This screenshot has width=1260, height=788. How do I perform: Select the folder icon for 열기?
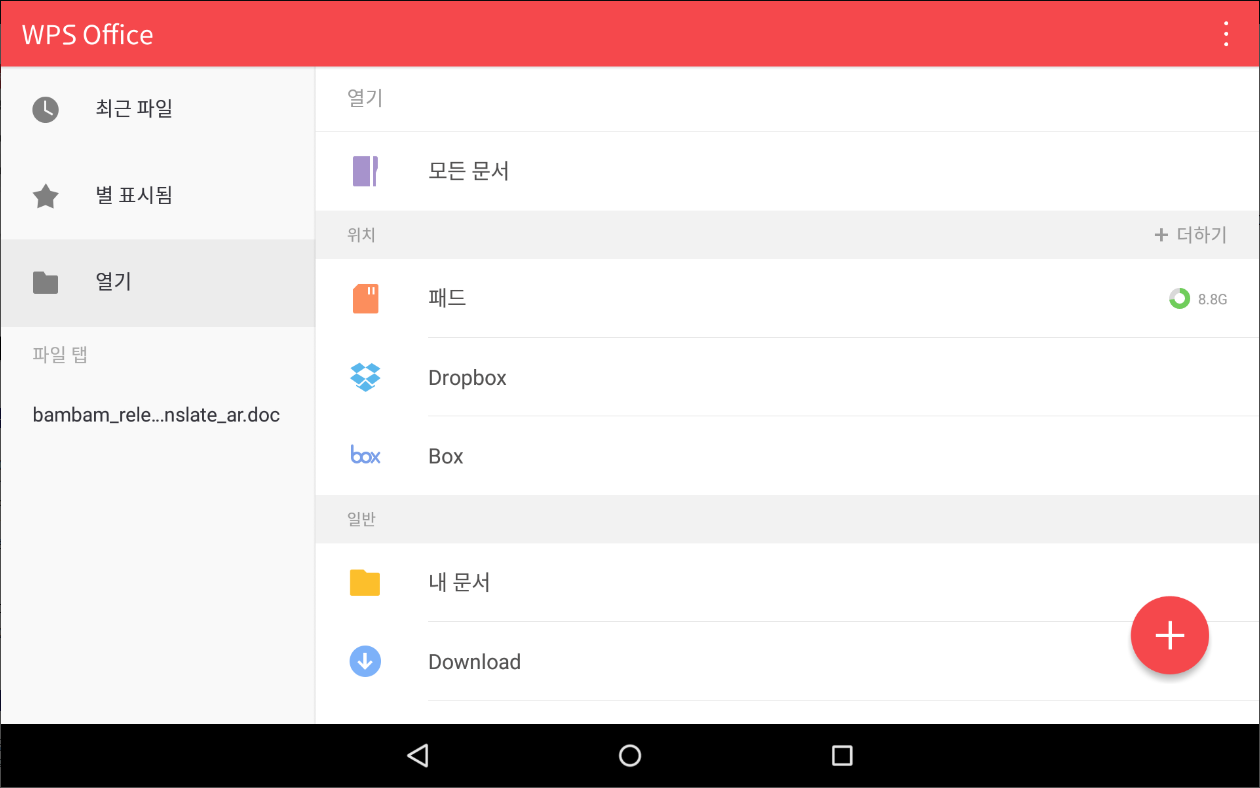pyautogui.click(x=45, y=282)
